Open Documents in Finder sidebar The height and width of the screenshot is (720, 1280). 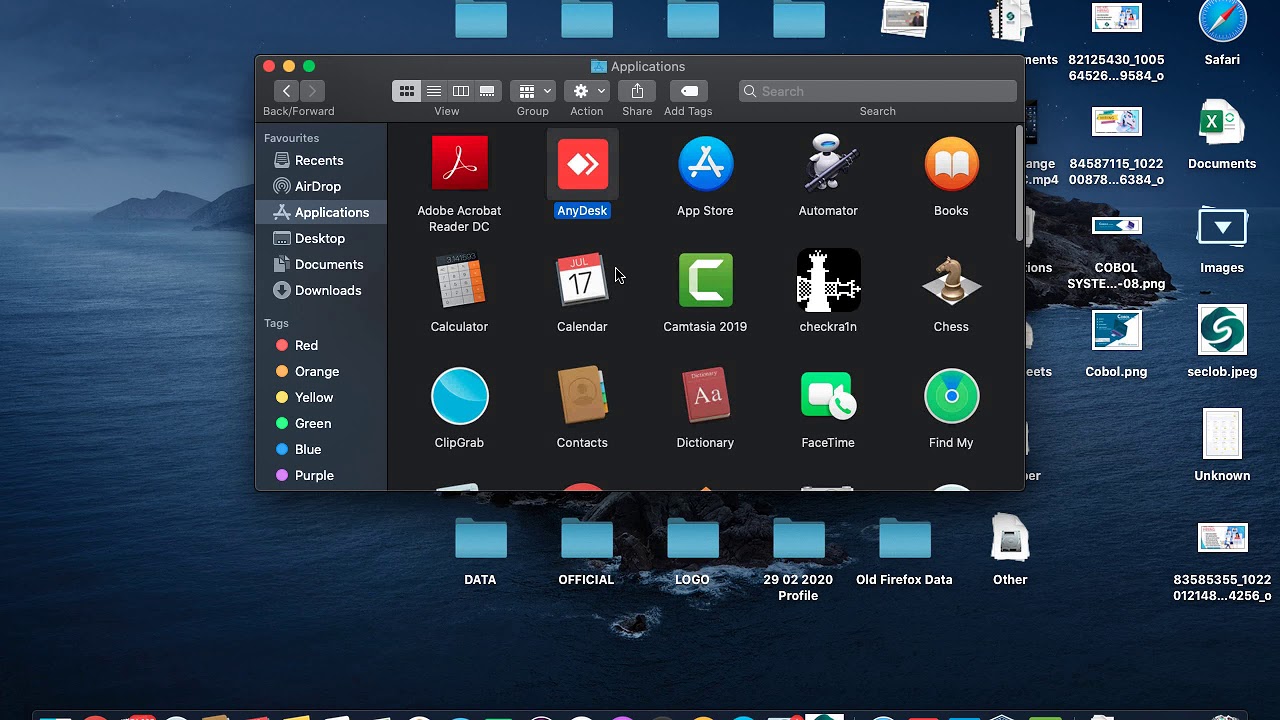[321, 264]
